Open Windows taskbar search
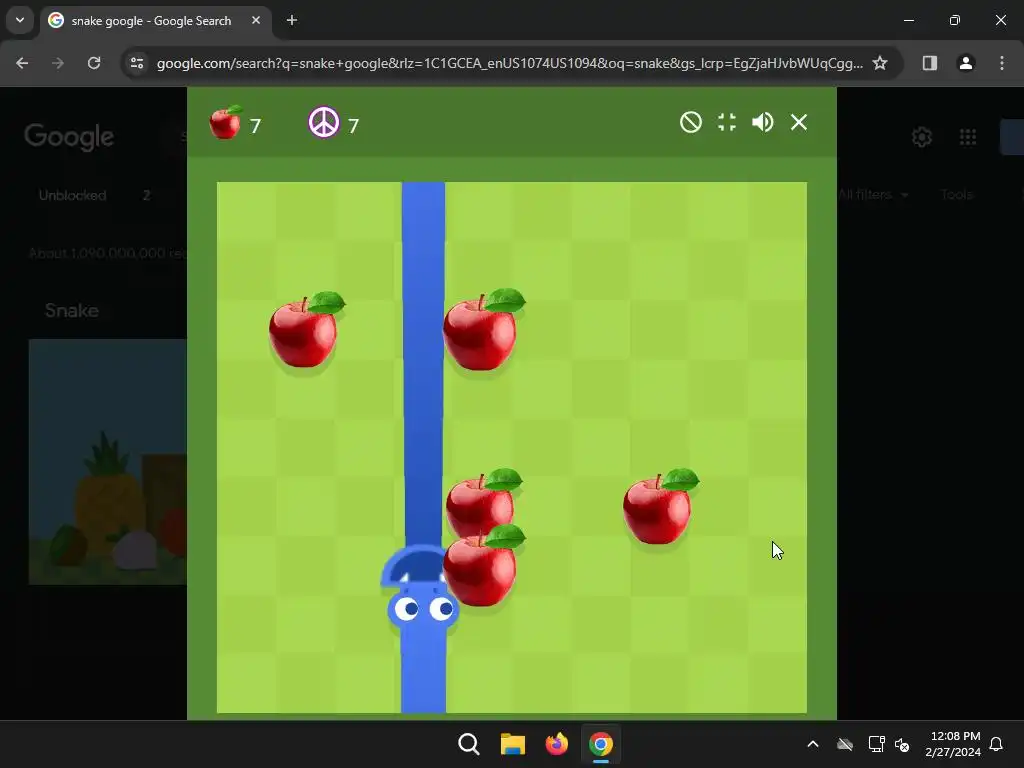Viewport: 1024px width, 768px height. click(x=468, y=744)
